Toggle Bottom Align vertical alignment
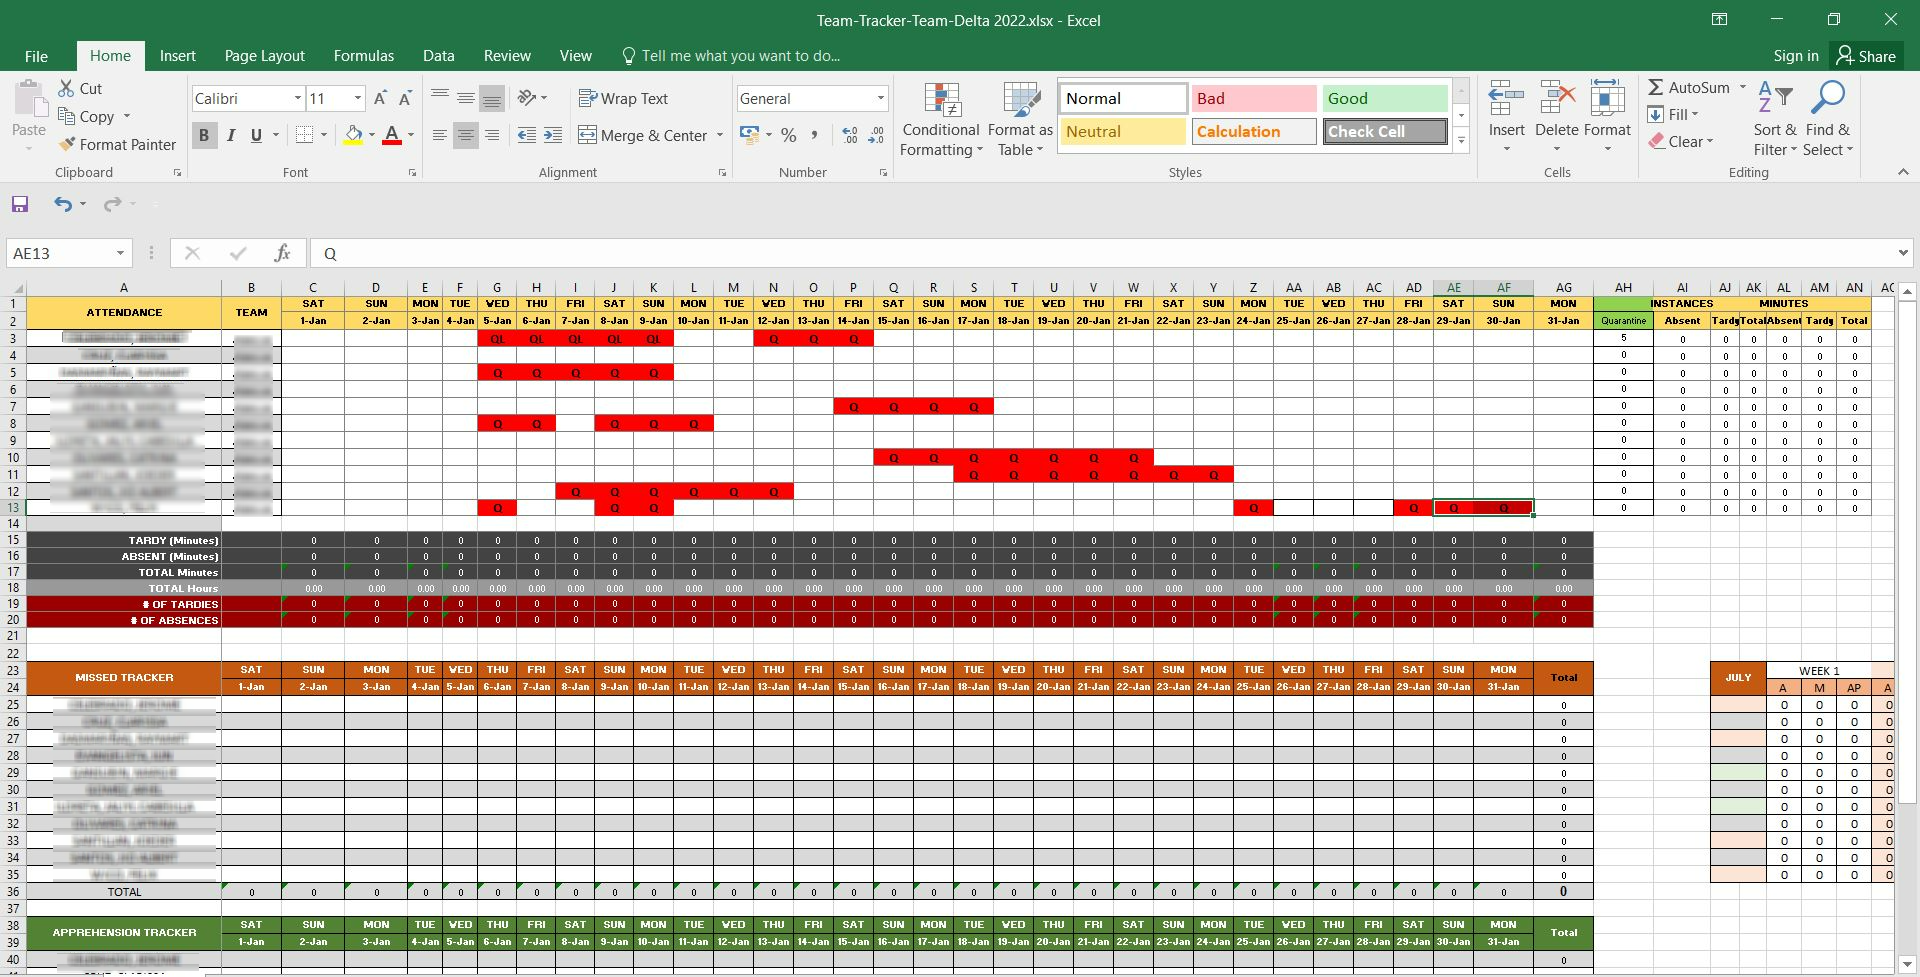This screenshot has width=1920, height=977. (x=491, y=98)
